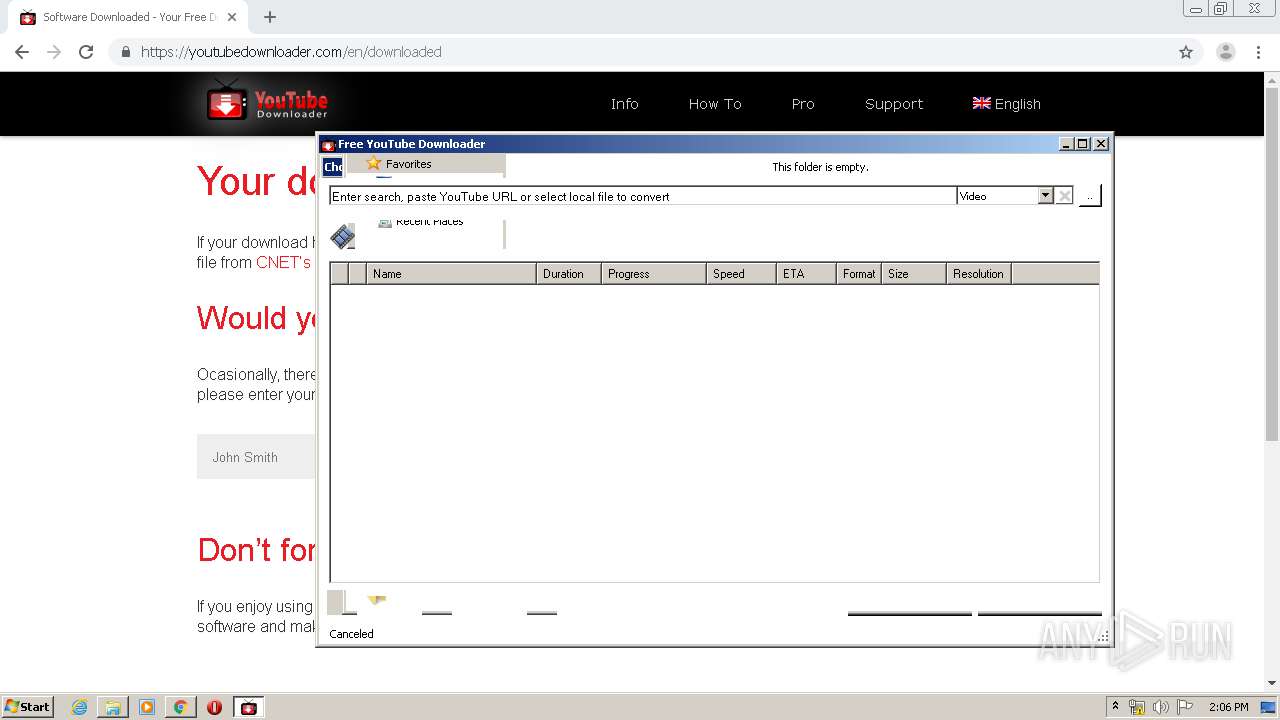1280x720 pixels.
Task: Reload the current Chrome page
Action: (86, 52)
